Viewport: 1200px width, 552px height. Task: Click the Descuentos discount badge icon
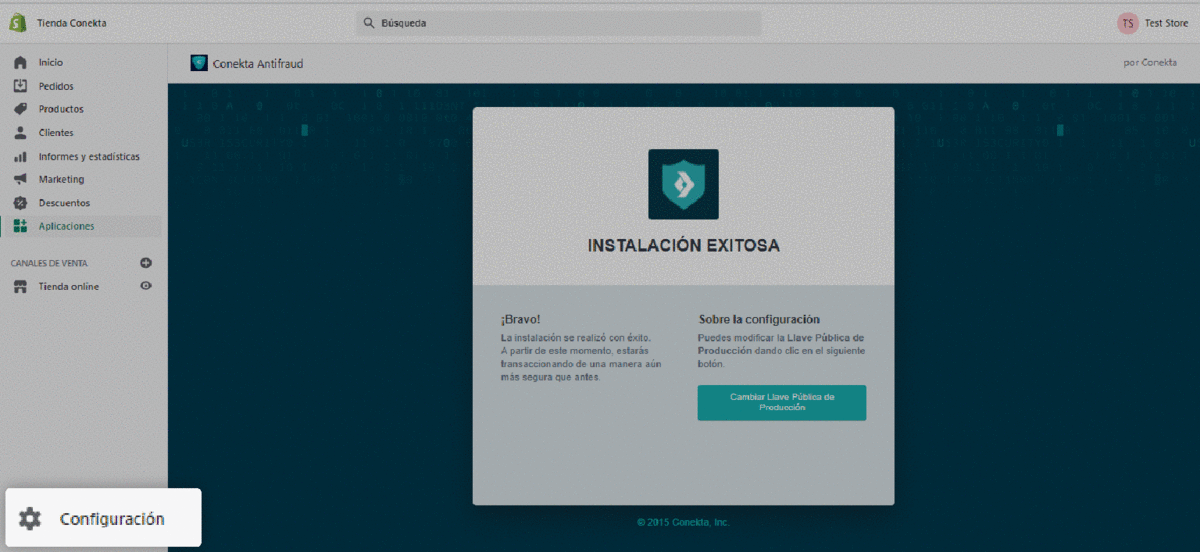(20, 203)
